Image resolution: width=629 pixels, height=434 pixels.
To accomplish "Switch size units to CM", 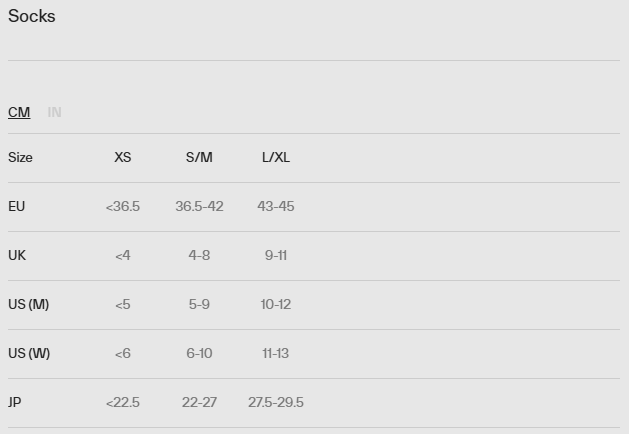I will point(19,112).
